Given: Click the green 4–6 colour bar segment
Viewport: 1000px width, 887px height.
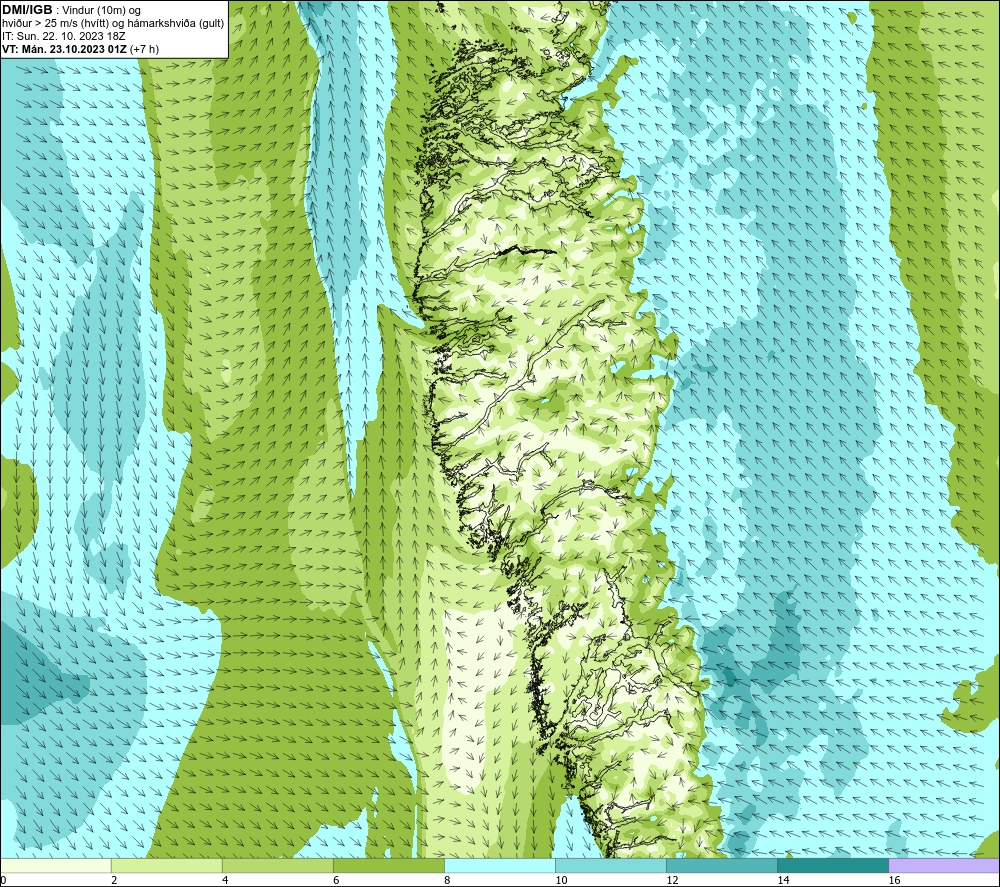Looking at the screenshot, I should pyautogui.click(x=277, y=866).
